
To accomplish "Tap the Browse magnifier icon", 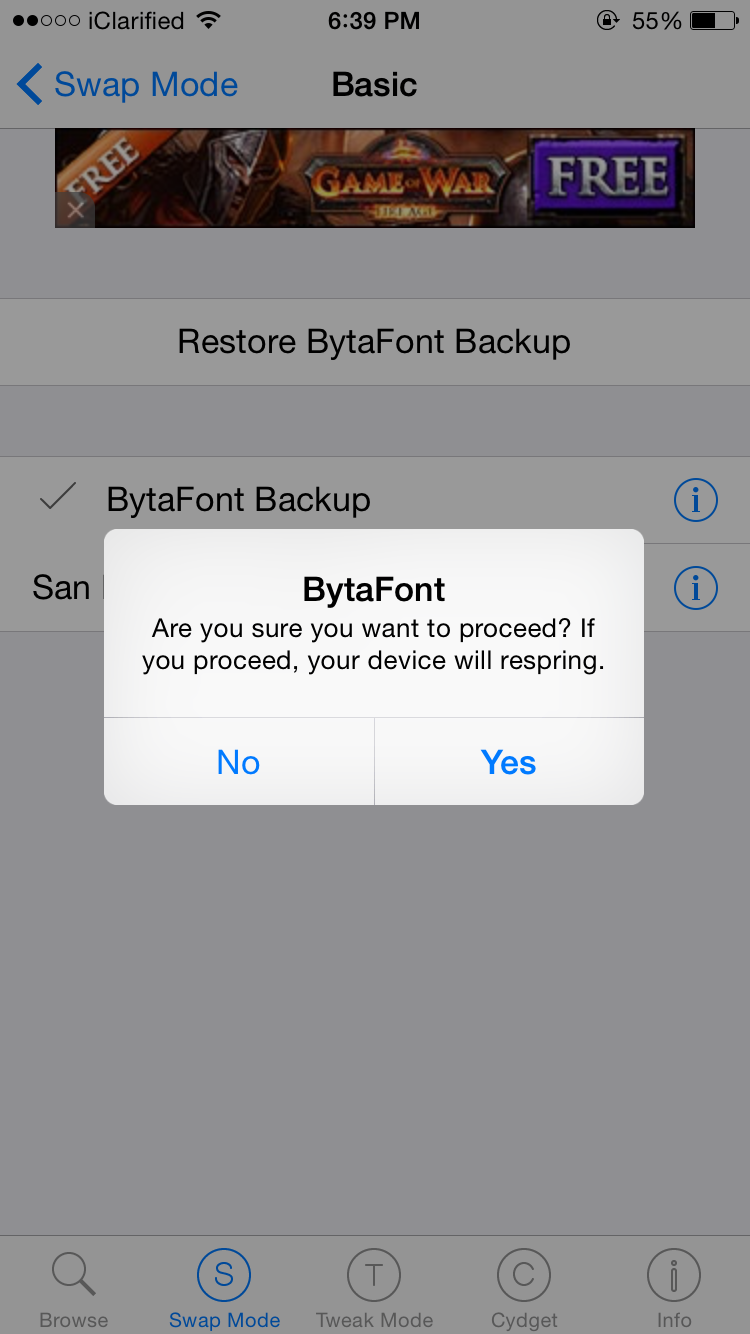I will click(x=73, y=1274).
